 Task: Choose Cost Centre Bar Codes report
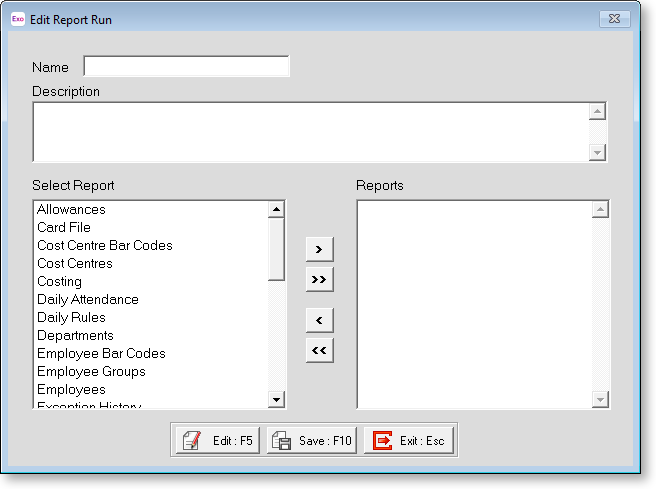[105, 246]
